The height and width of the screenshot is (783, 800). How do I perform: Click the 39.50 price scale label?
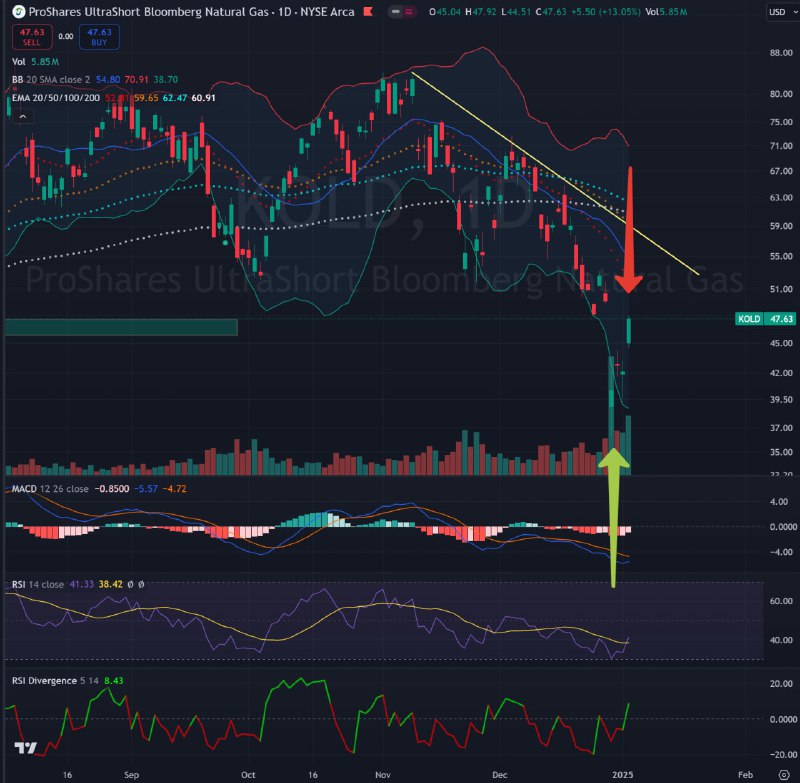pos(781,399)
